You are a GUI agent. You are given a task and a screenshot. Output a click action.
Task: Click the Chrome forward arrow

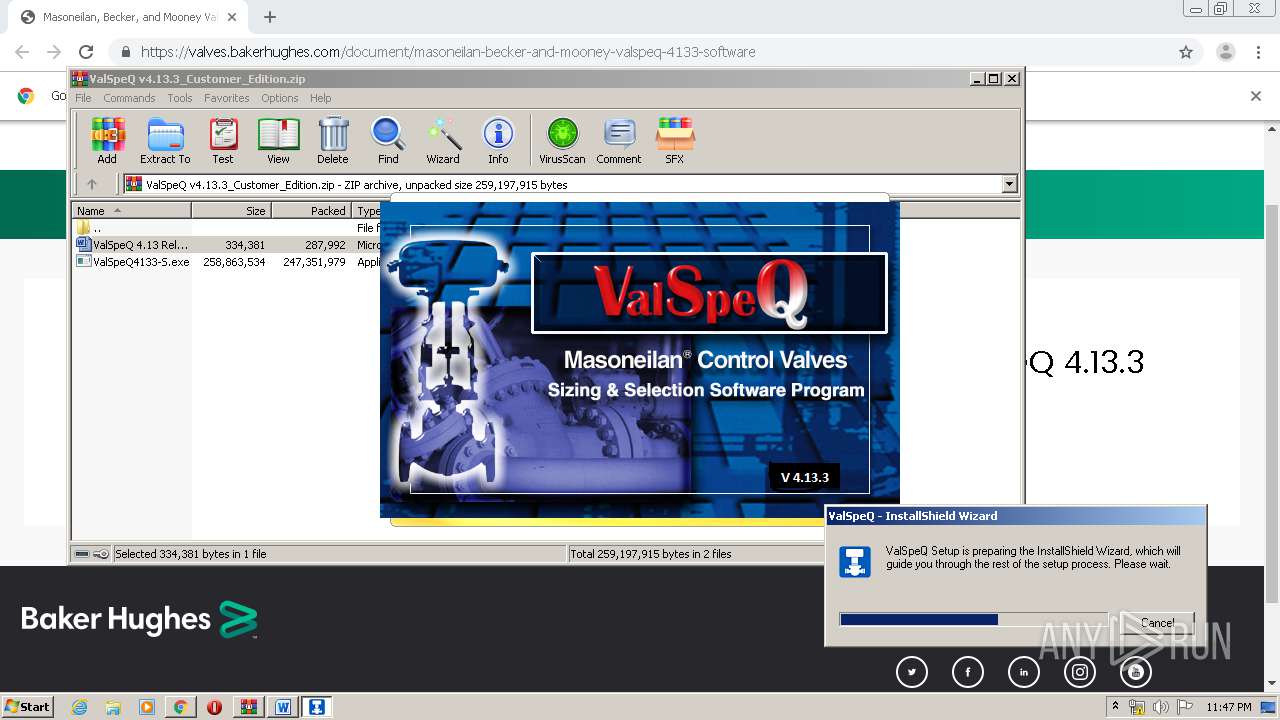[54, 52]
